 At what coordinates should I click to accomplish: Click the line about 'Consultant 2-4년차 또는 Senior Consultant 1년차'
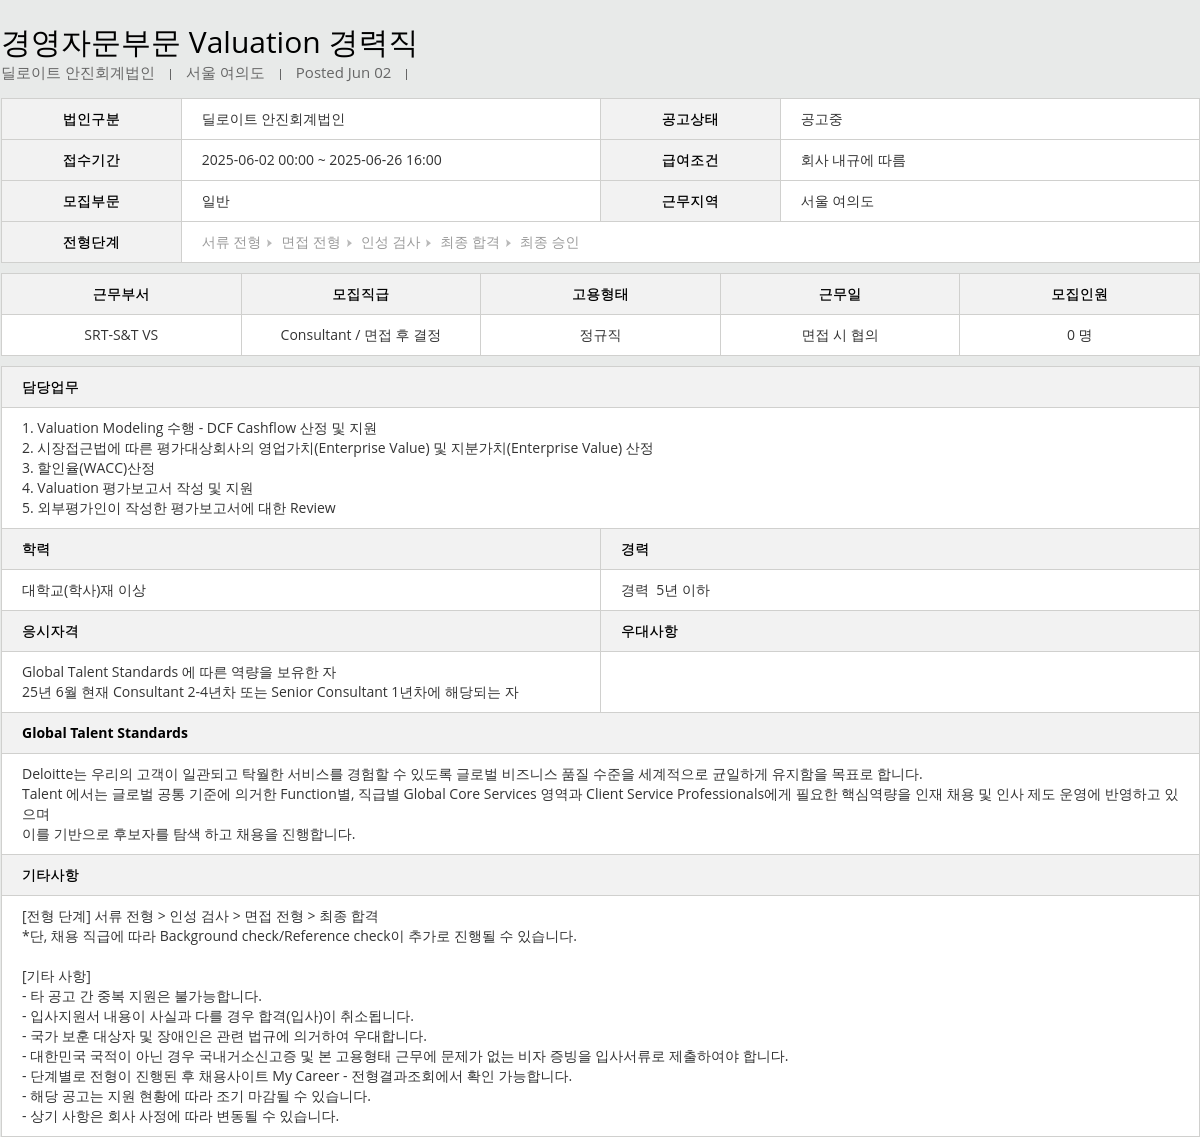pos(270,692)
